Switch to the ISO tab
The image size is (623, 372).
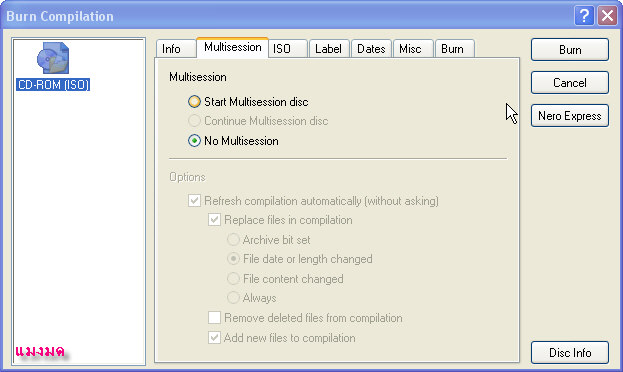[x=288, y=49]
